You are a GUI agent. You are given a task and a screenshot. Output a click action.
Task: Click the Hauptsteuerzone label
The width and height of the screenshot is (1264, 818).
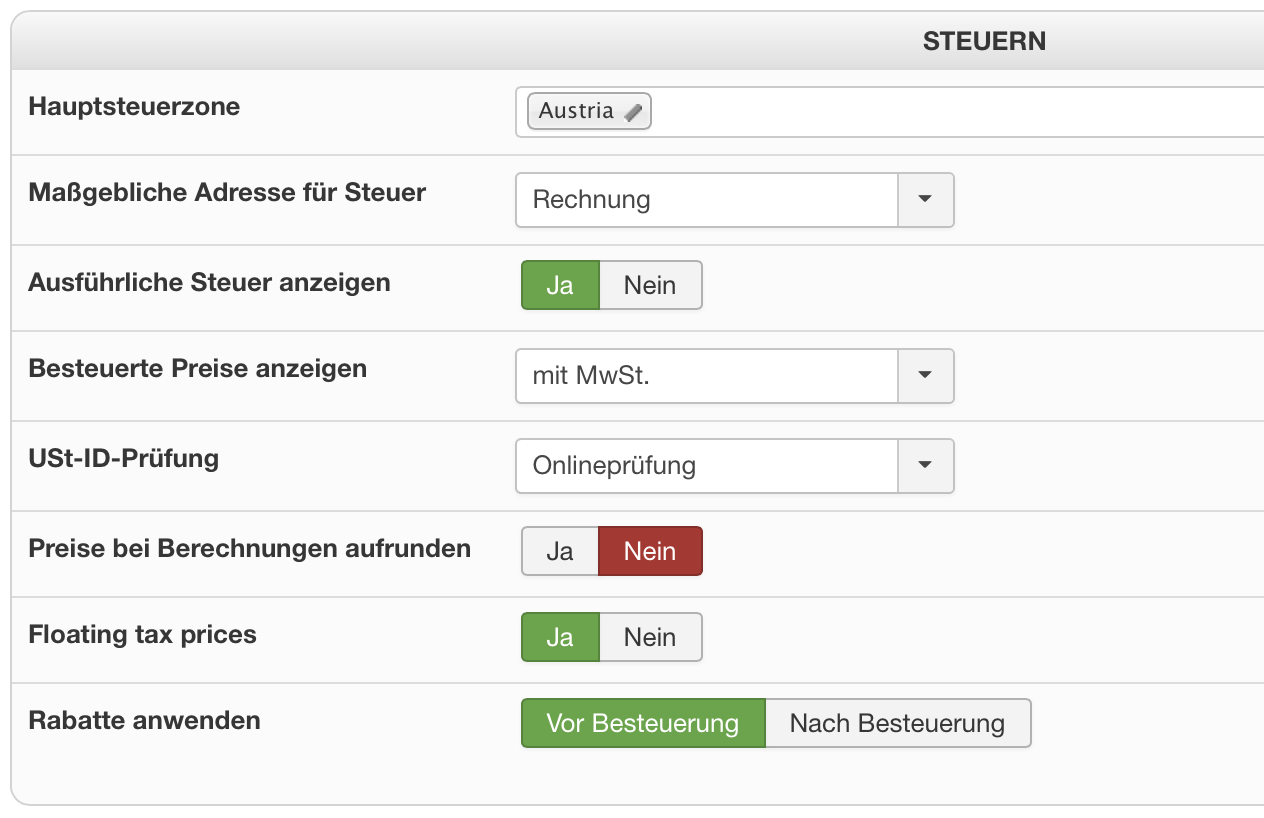(x=134, y=106)
